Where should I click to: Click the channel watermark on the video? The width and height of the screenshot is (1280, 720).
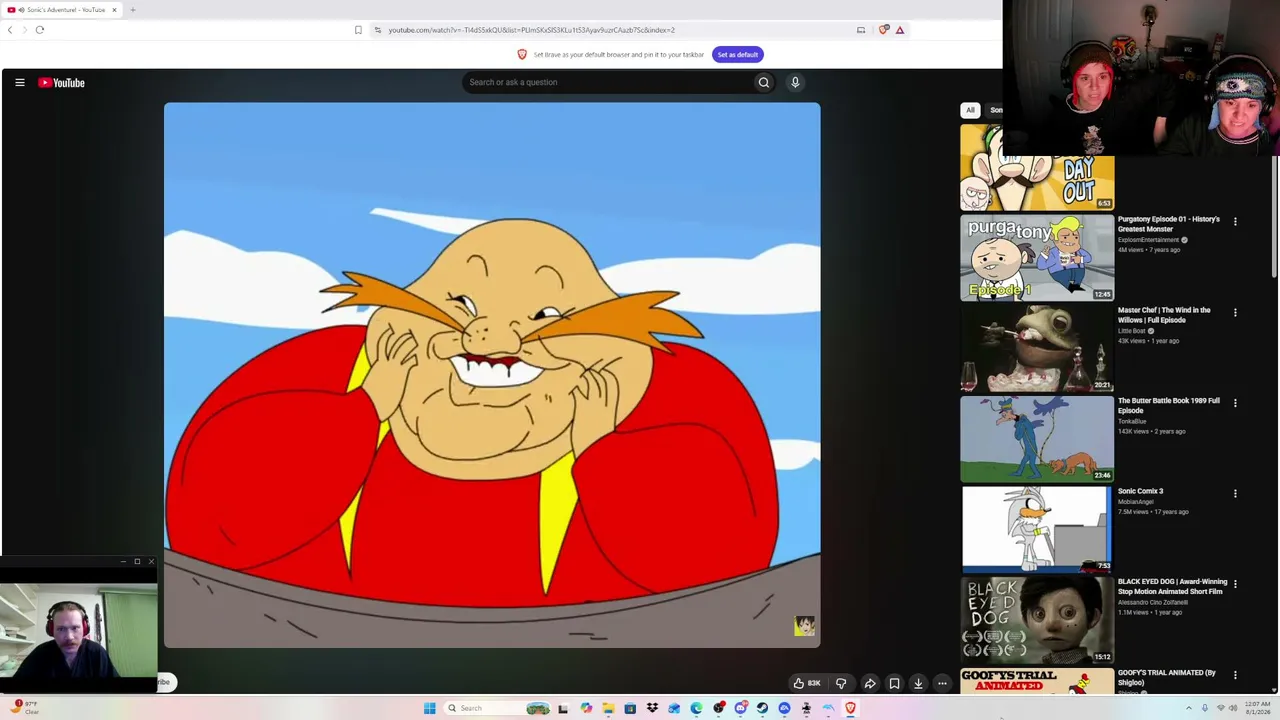(804, 626)
